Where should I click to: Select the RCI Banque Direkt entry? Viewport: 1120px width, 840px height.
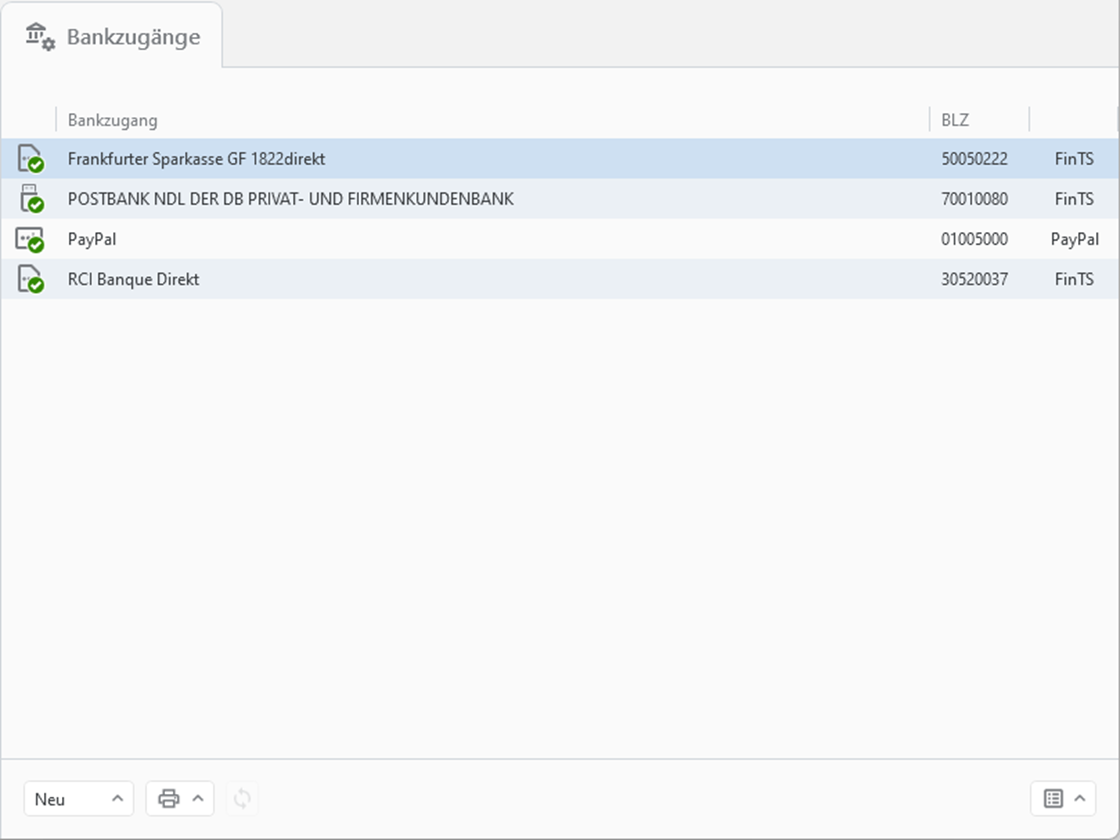133,279
